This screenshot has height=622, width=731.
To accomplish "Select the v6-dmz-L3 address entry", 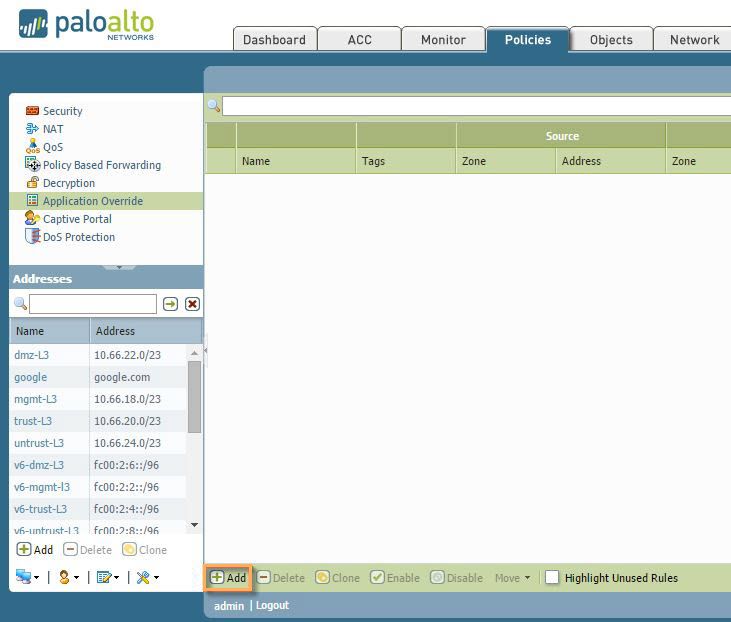I will 39,465.
